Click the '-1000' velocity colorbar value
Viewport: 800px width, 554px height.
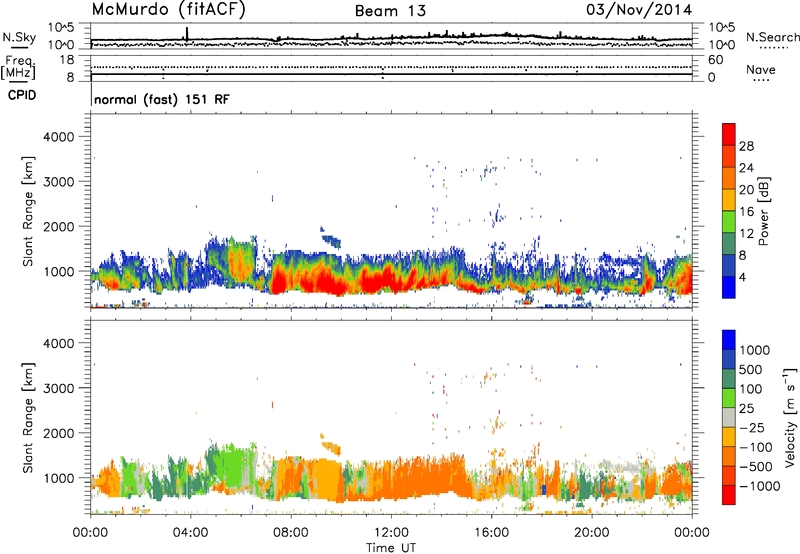pos(760,486)
